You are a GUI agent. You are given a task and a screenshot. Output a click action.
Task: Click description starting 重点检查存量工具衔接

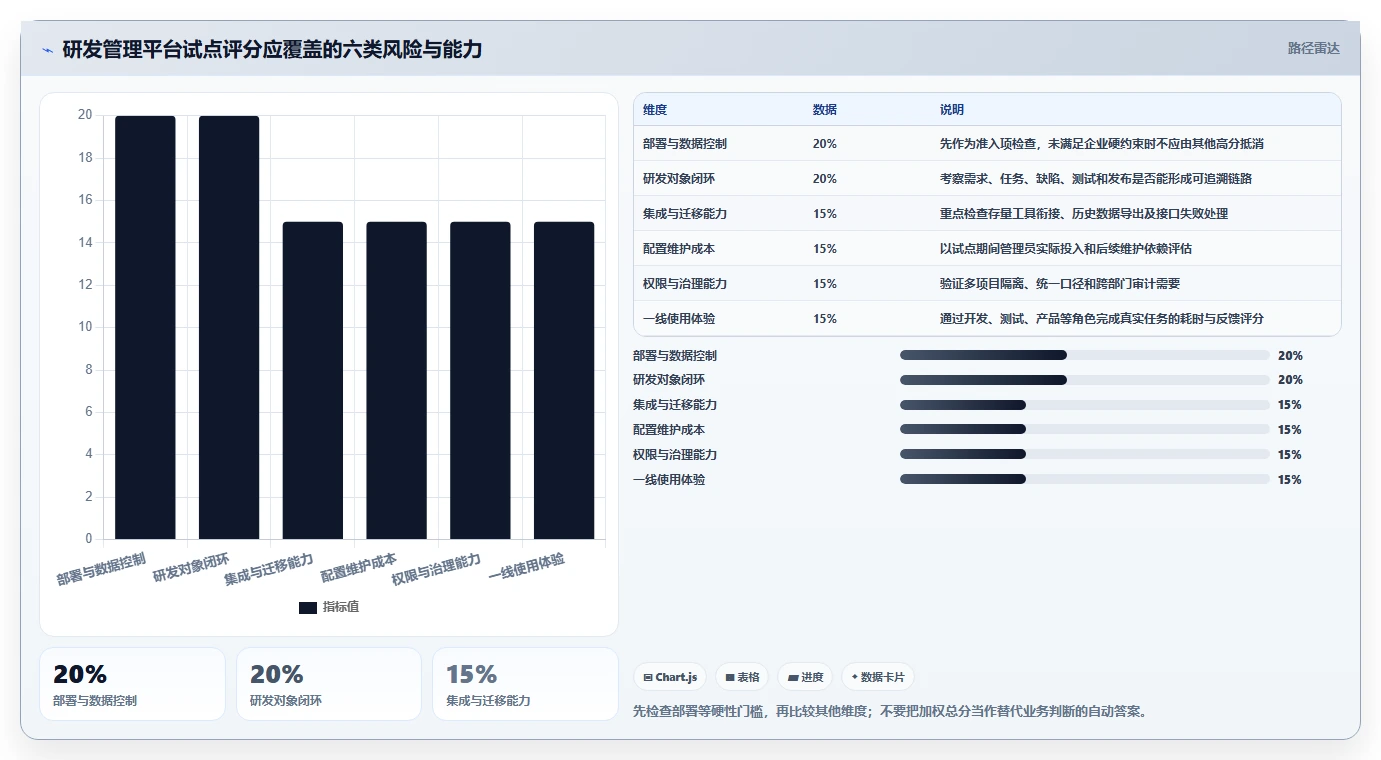click(1084, 214)
